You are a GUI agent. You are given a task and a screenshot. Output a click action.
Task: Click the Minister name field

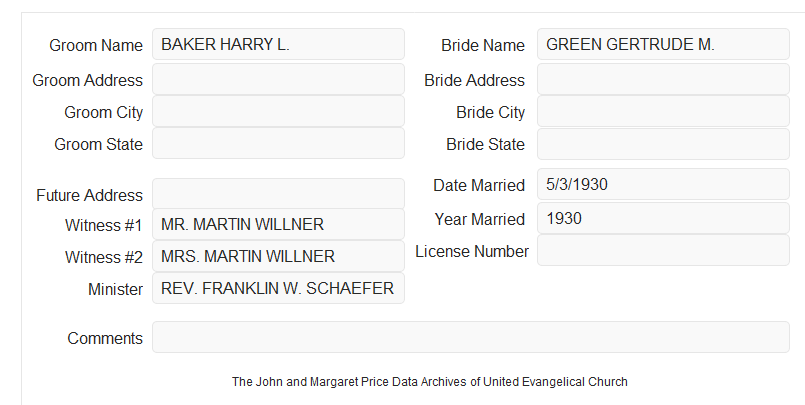(x=278, y=288)
